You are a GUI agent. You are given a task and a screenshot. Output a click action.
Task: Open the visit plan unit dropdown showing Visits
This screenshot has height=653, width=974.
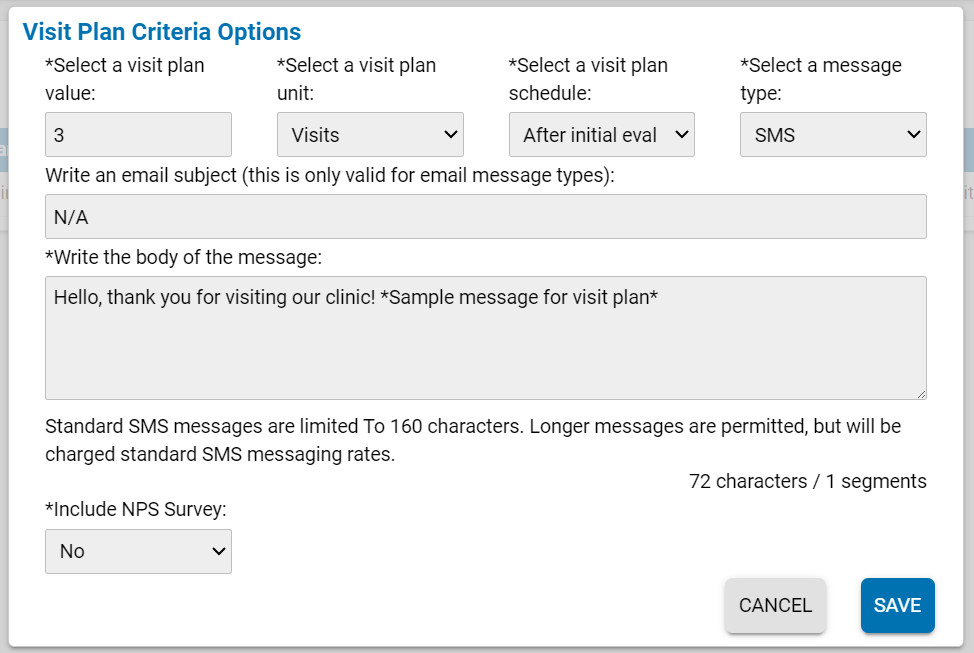(370, 134)
